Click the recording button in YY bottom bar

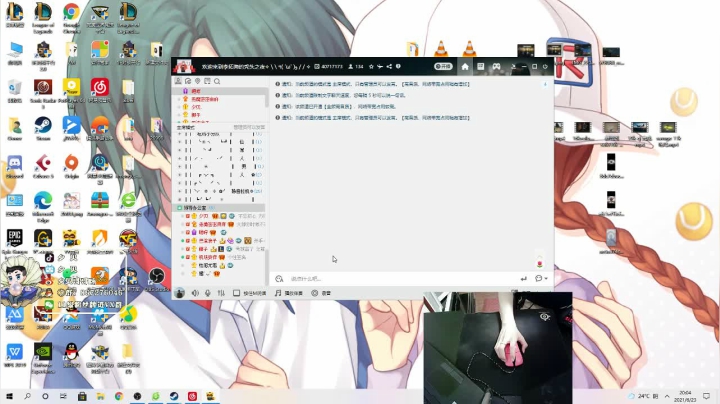point(321,293)
